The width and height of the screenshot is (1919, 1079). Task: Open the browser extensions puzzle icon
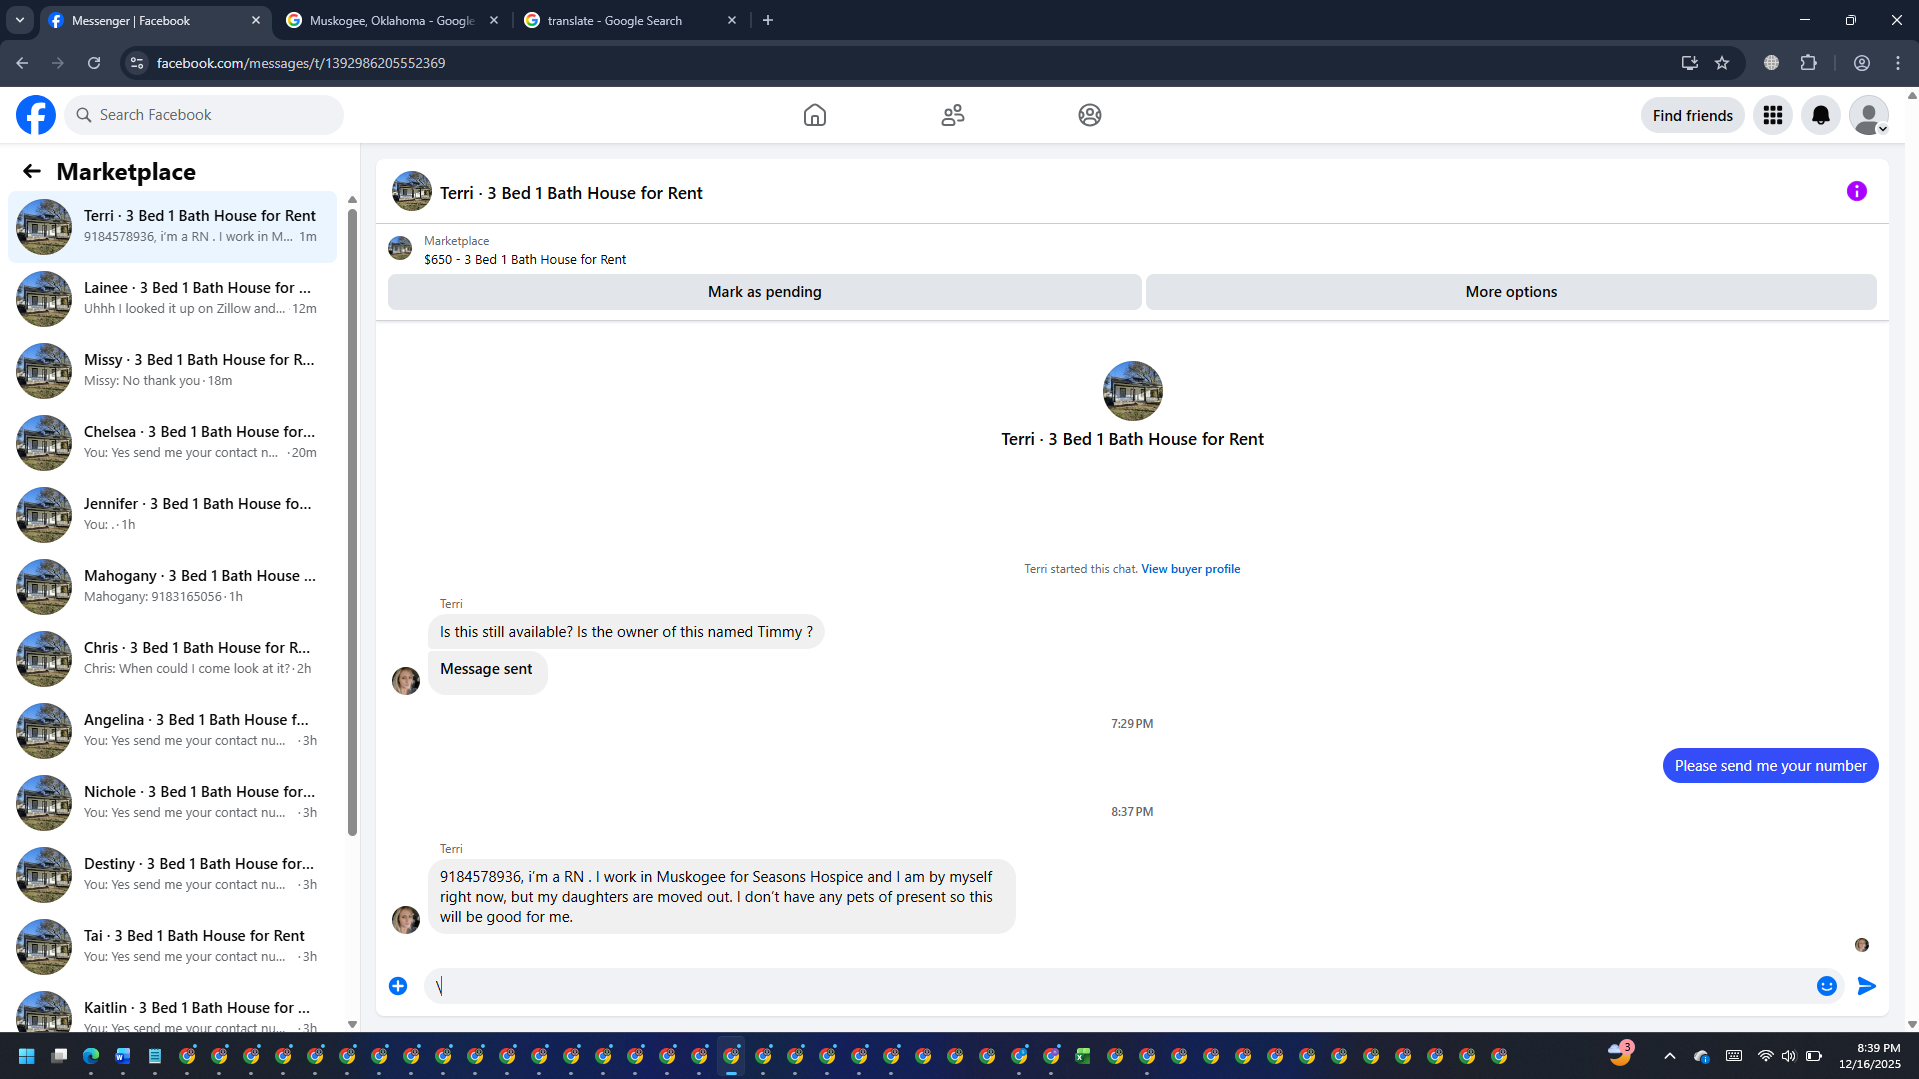click(1809, 63)
